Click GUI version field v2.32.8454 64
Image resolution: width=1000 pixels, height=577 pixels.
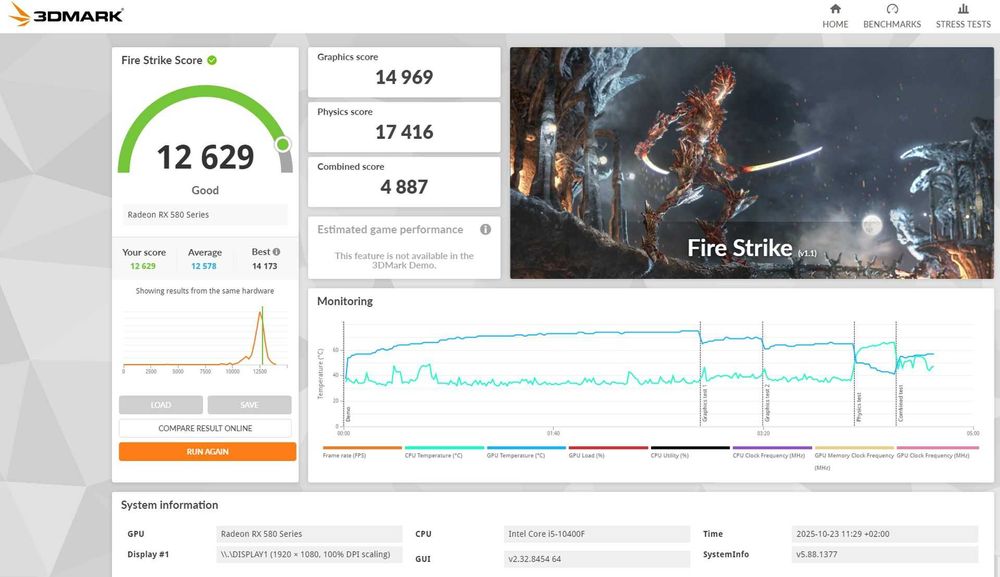click(597, 559)
